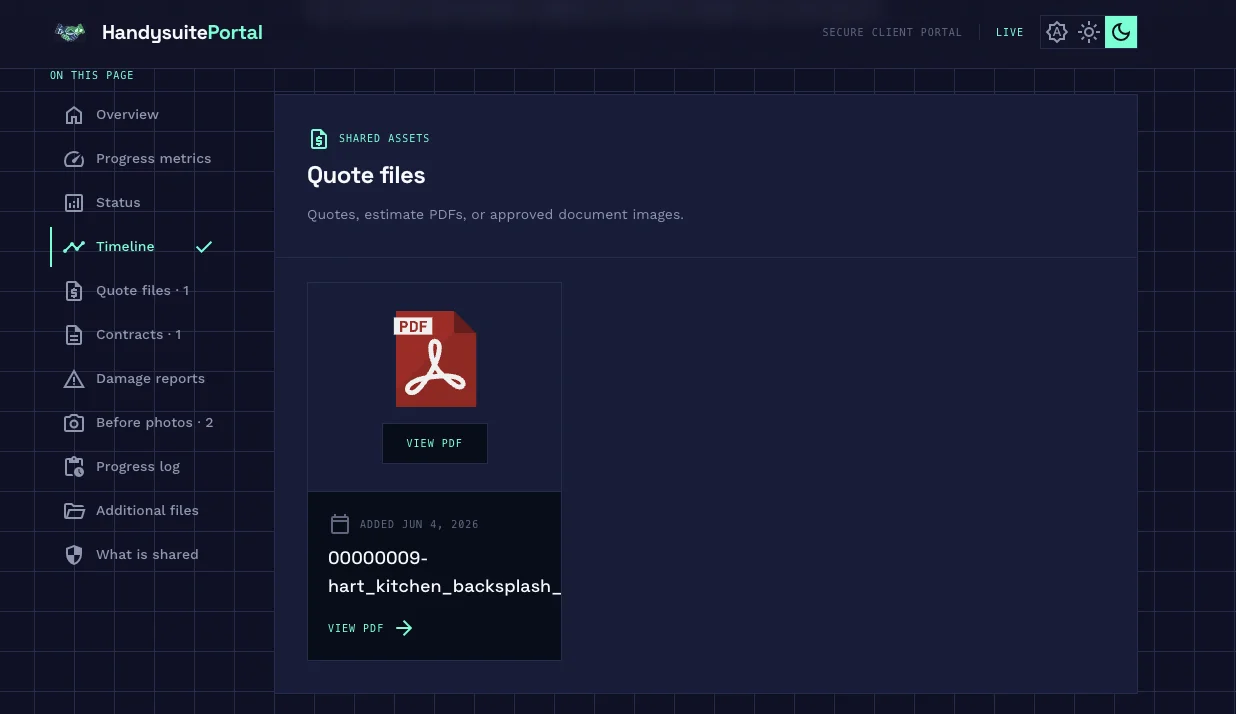The width and height of the screenshot is (1236, 714).
Task: Select the Timeline menu item
Action: [137, 247]
